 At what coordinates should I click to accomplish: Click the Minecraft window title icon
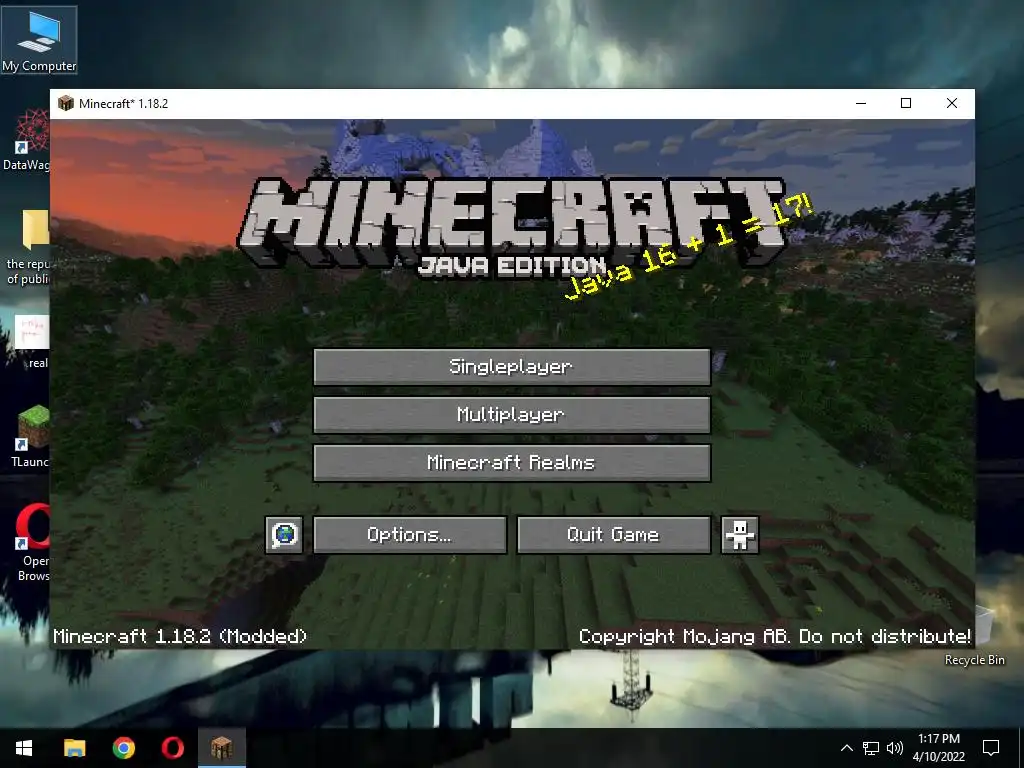[65, 103]
